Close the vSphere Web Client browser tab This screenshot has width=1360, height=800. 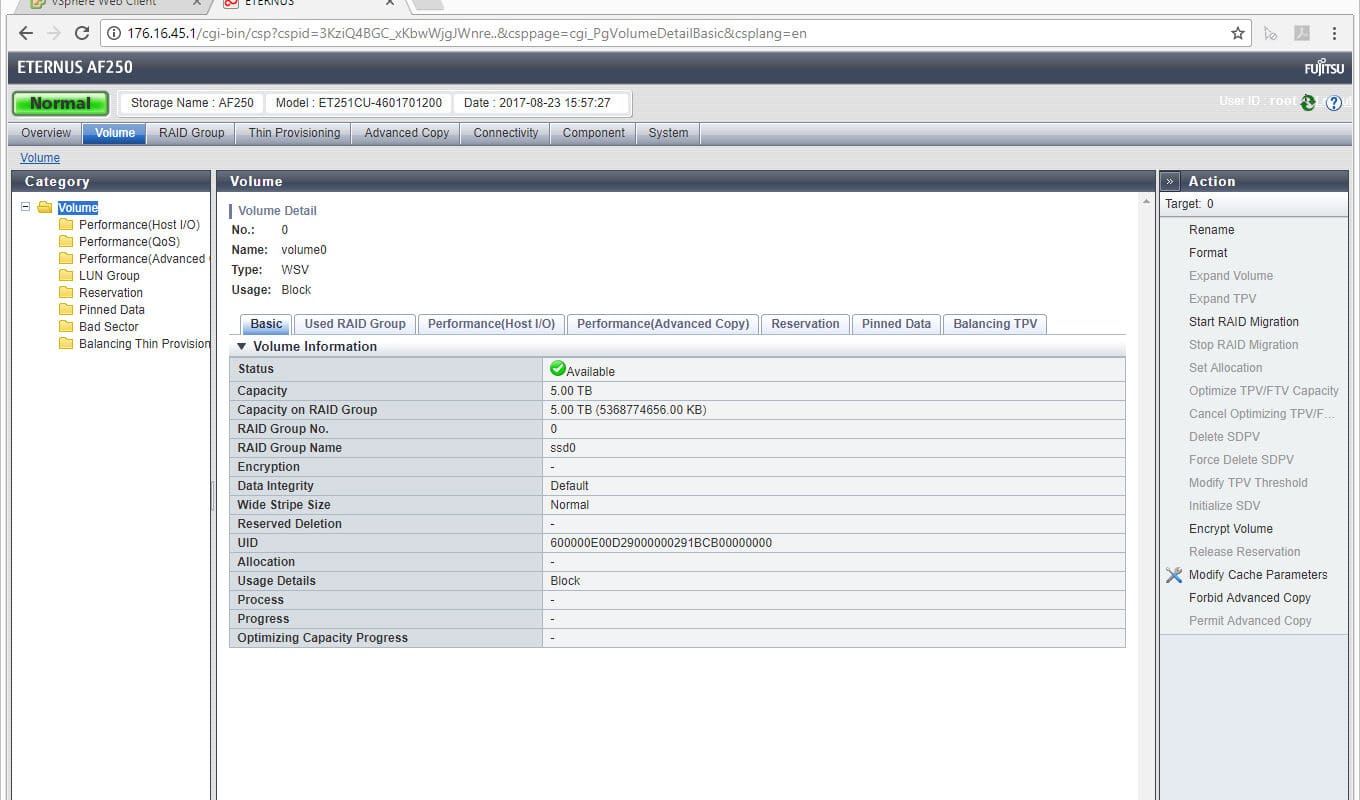pos(197,3)
